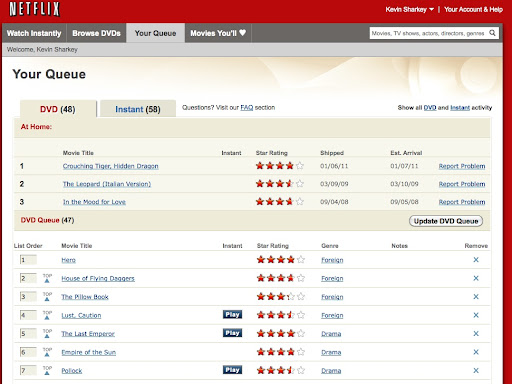
Task: Move The Last Emperor to top
Action: (x=47, y=333)
